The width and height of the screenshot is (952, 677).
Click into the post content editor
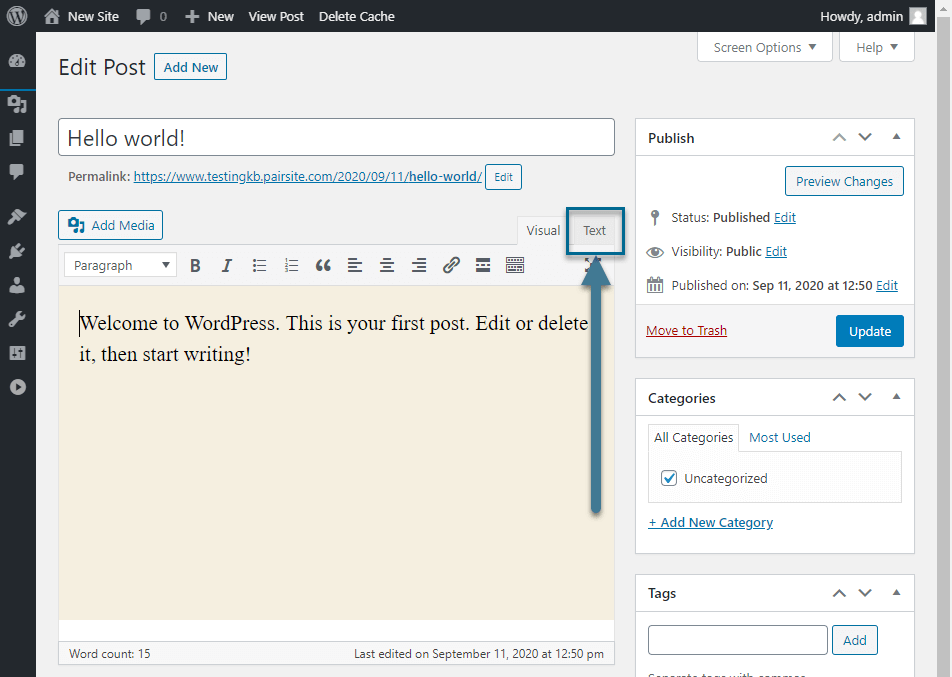pyautogui.click(x=336, y=452)
